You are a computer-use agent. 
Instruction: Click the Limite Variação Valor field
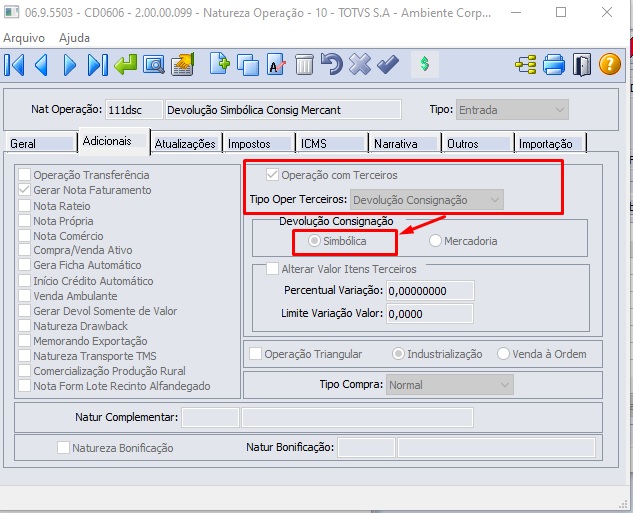[x=430, y=314]
